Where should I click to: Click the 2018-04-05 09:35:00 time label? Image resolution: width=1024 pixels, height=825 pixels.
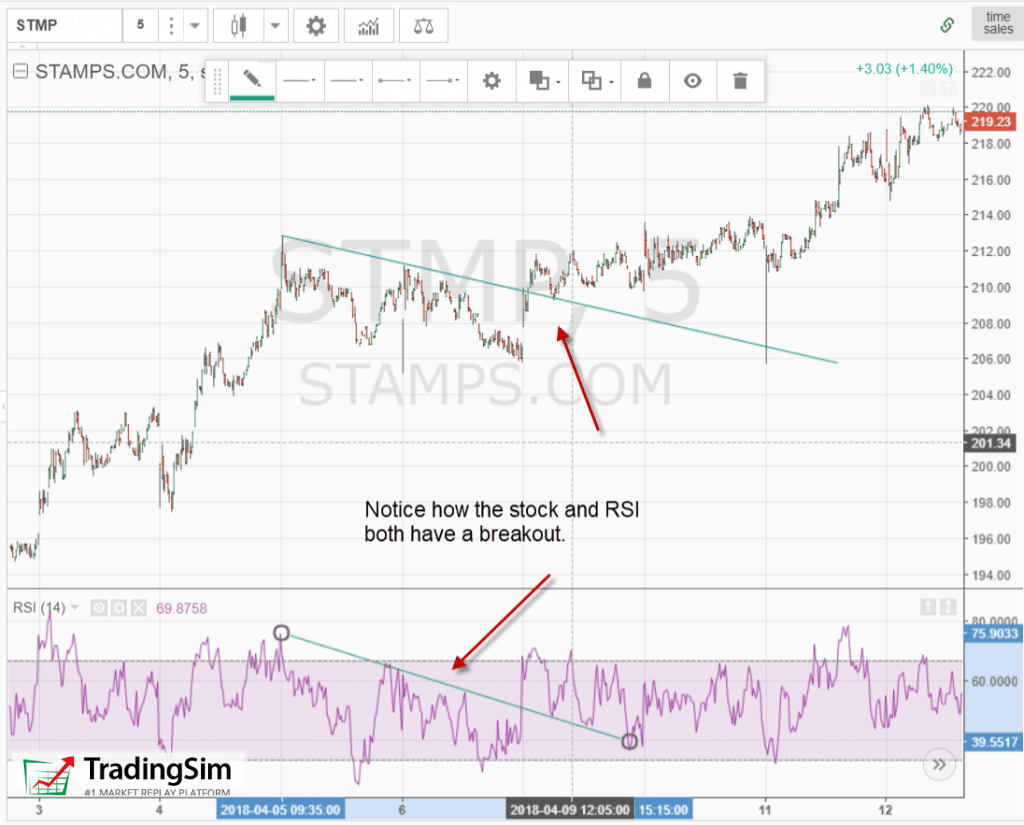coord(280,810)
